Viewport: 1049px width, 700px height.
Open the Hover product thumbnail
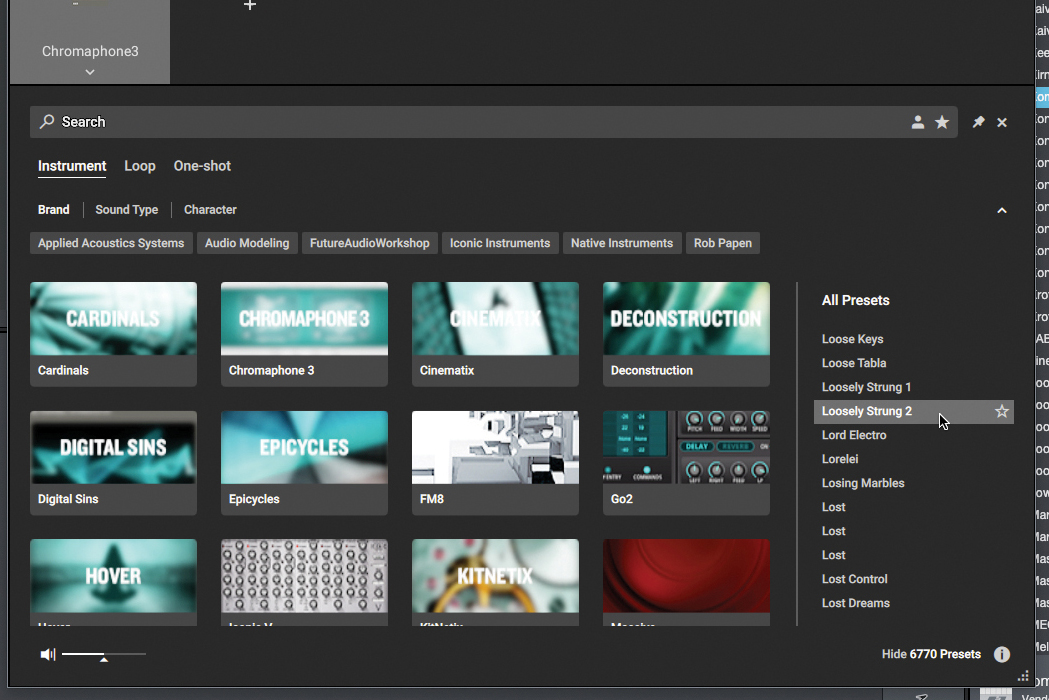[113, 582]
